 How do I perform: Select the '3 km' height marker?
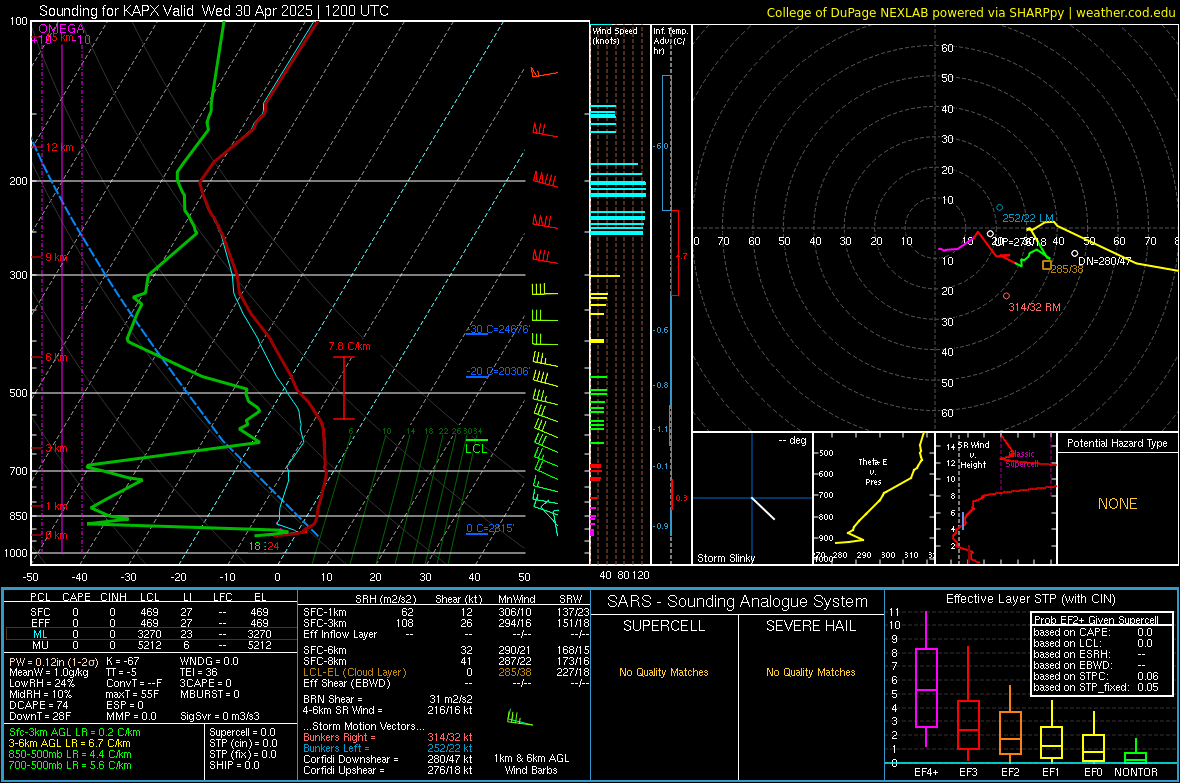point(56,448)
